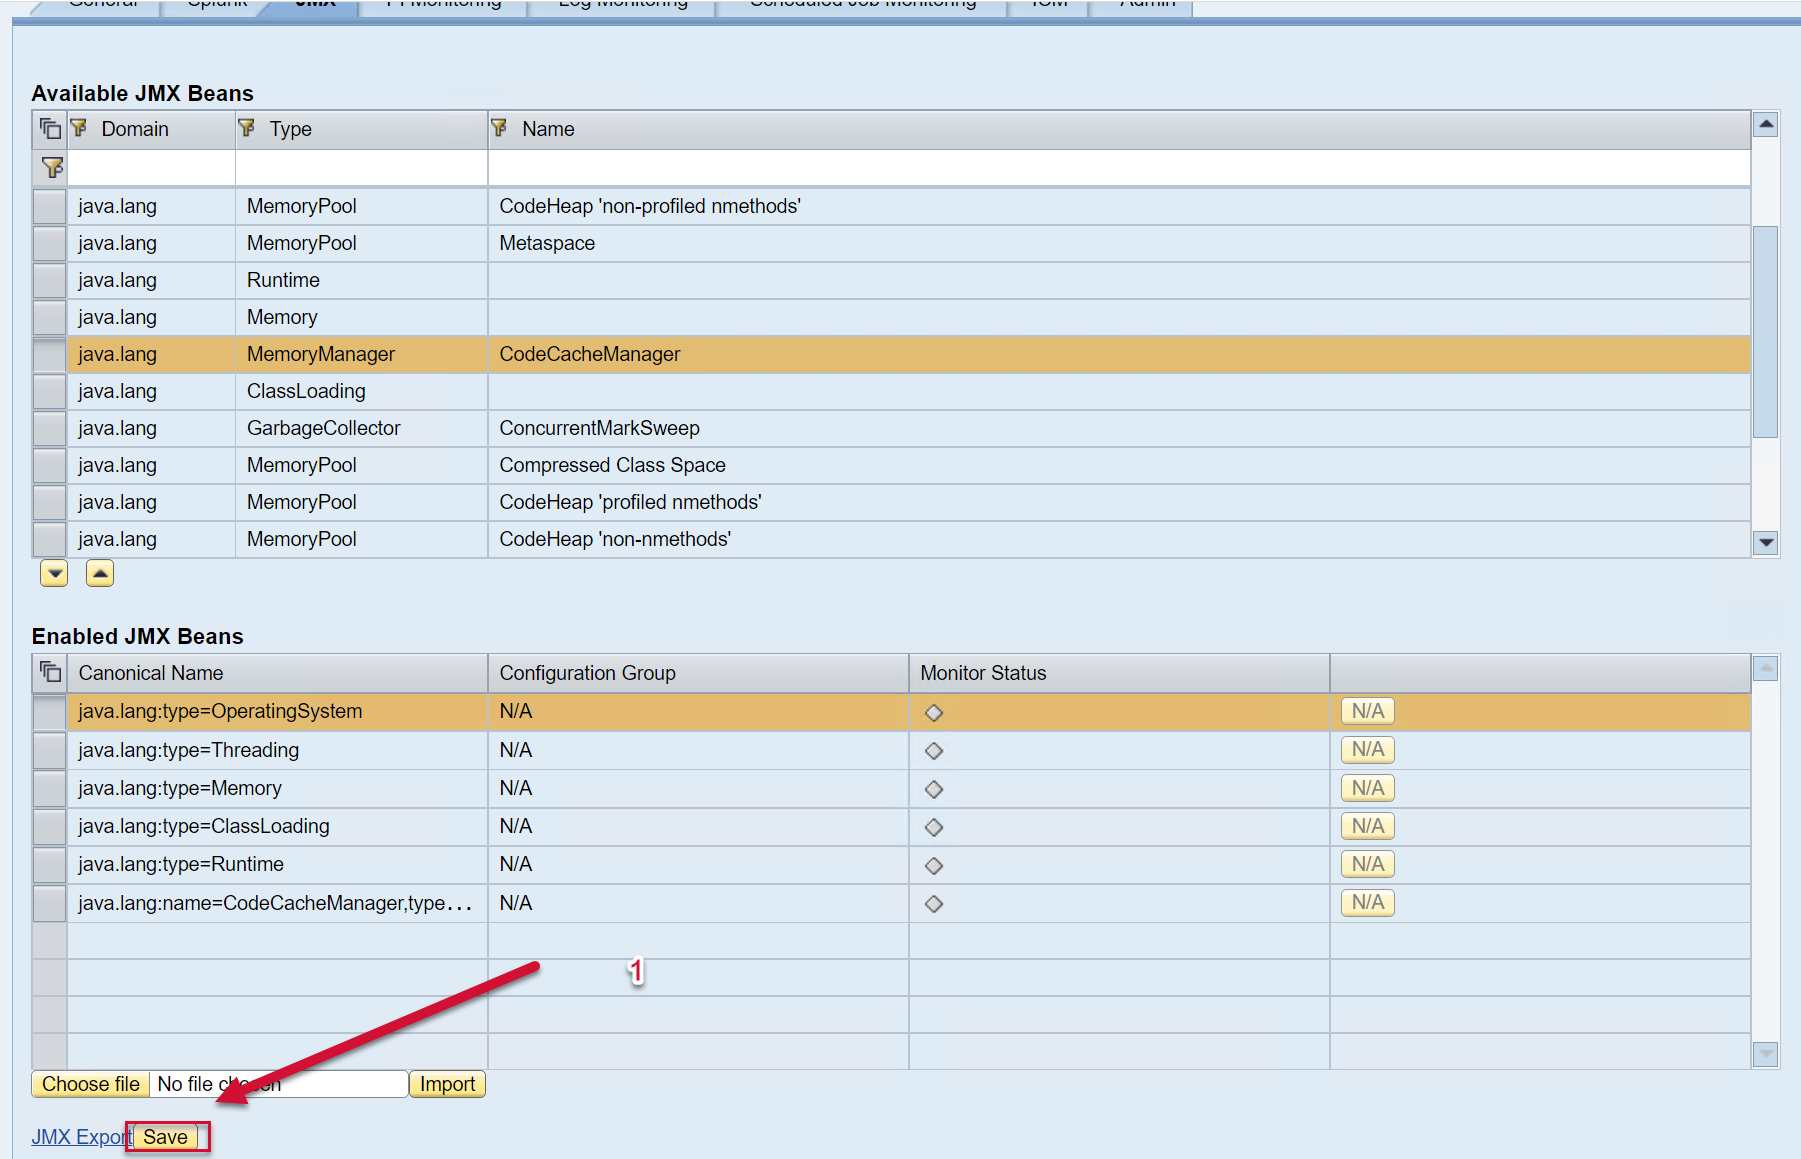Click select-all icon in Enabled JMX Beans table
This screenshot has width=1801, height=1159.
point(50,673)
